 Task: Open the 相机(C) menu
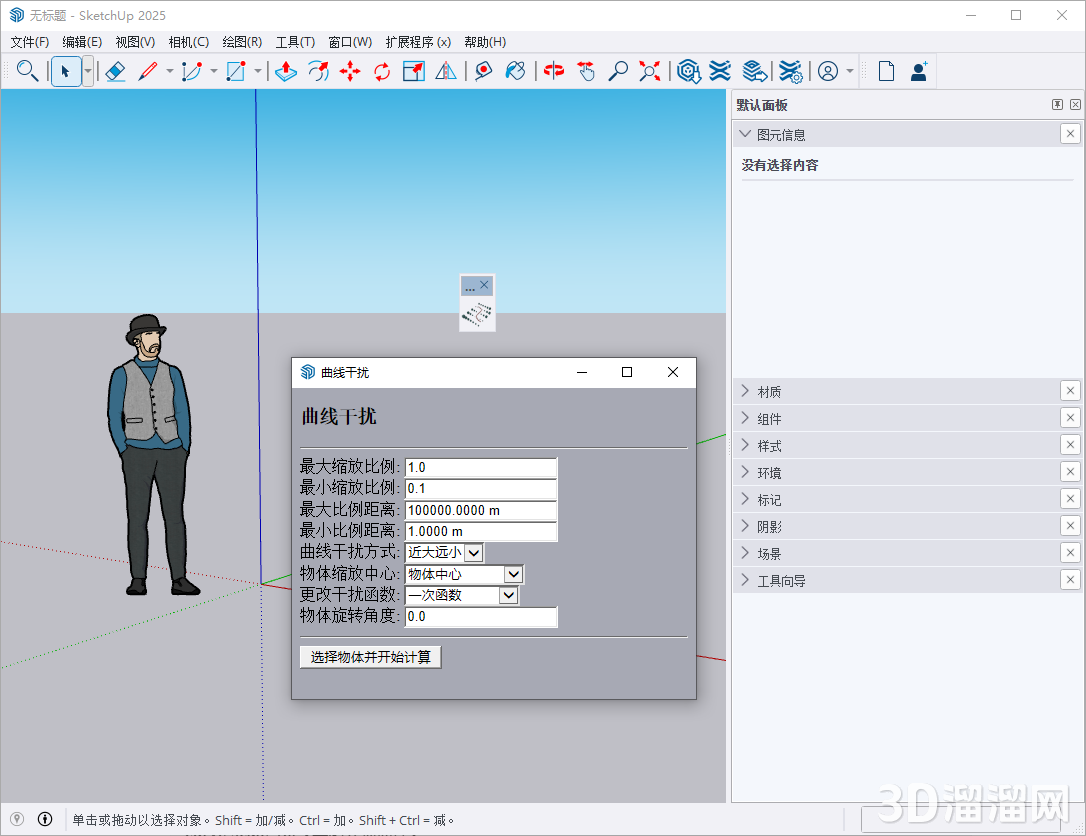(188, 42)
